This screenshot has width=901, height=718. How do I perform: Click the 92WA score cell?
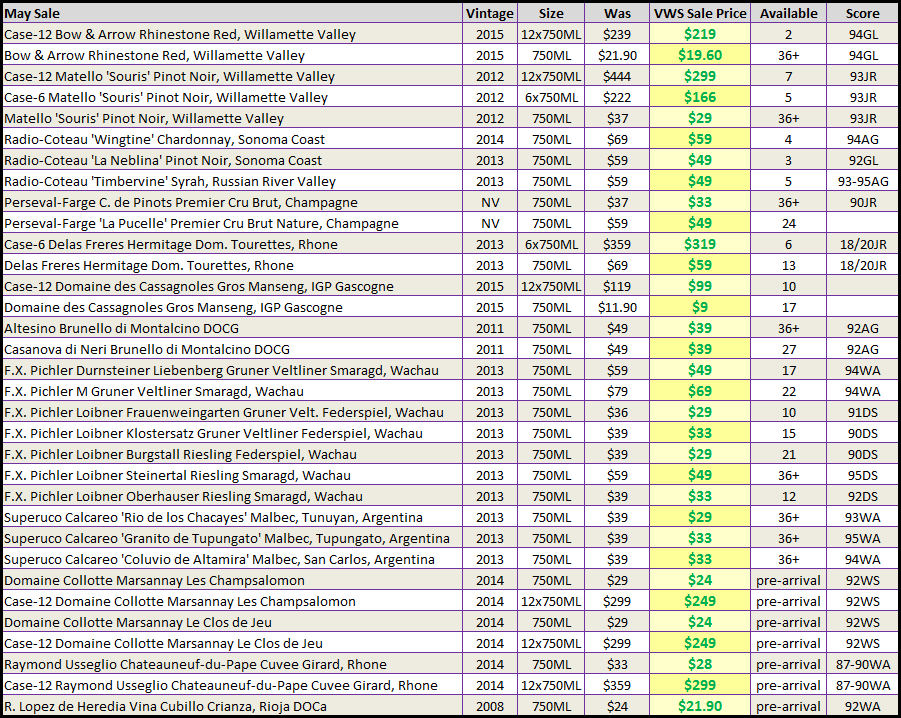click(x=863, y=706)
